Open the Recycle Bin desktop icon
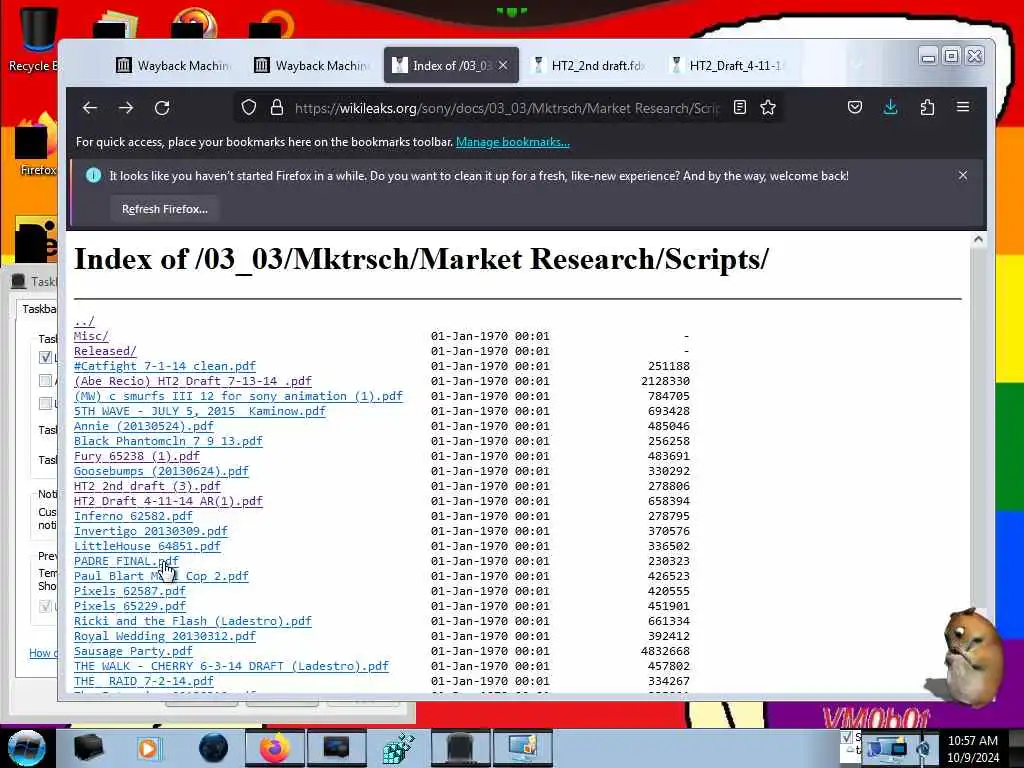 click(36, 38)
